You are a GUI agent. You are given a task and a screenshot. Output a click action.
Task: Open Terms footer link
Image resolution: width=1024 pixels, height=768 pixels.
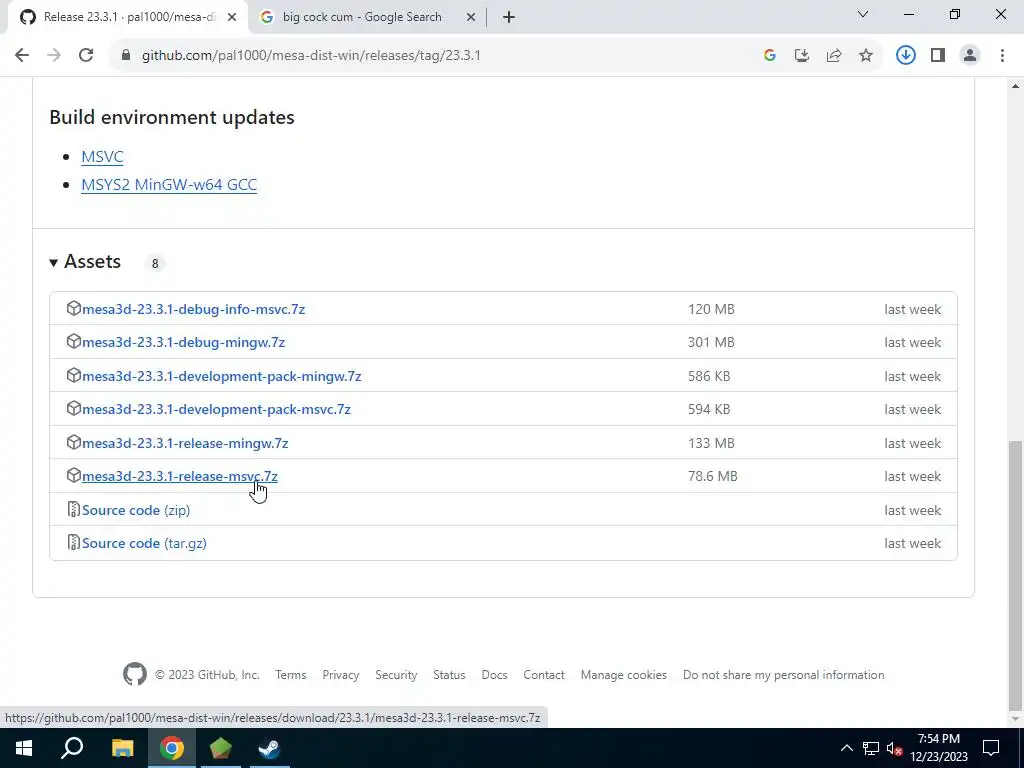coord(291,675)
